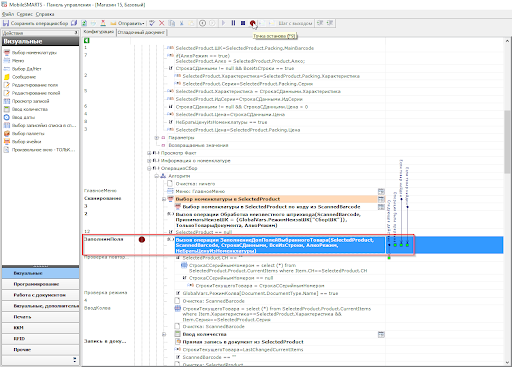The image size is (512, 367).
Task: Open the Программирование category
Action: [x=40, y=284]
